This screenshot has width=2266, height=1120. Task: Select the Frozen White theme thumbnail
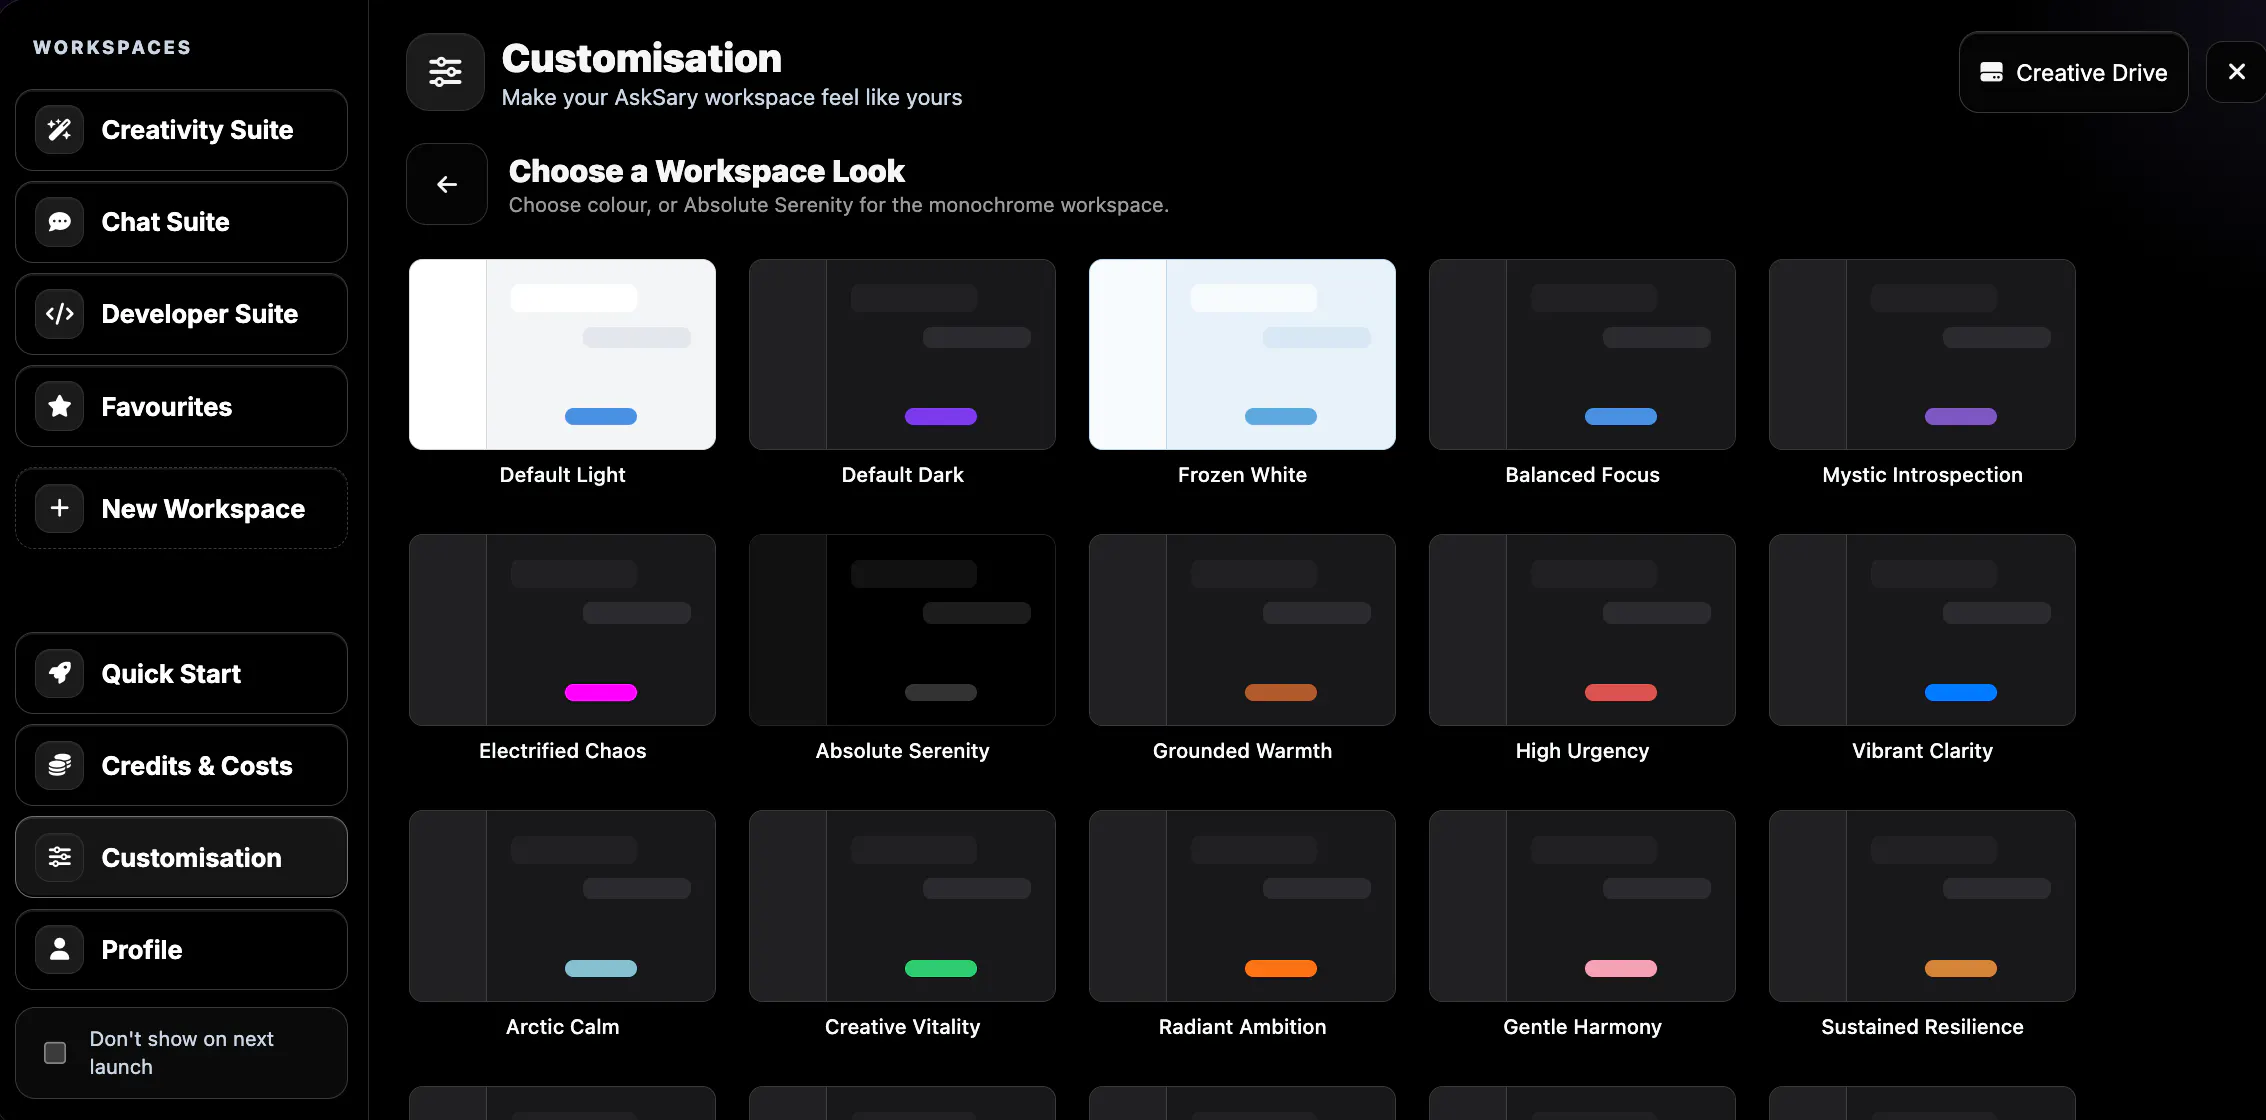coord(1242,354)
